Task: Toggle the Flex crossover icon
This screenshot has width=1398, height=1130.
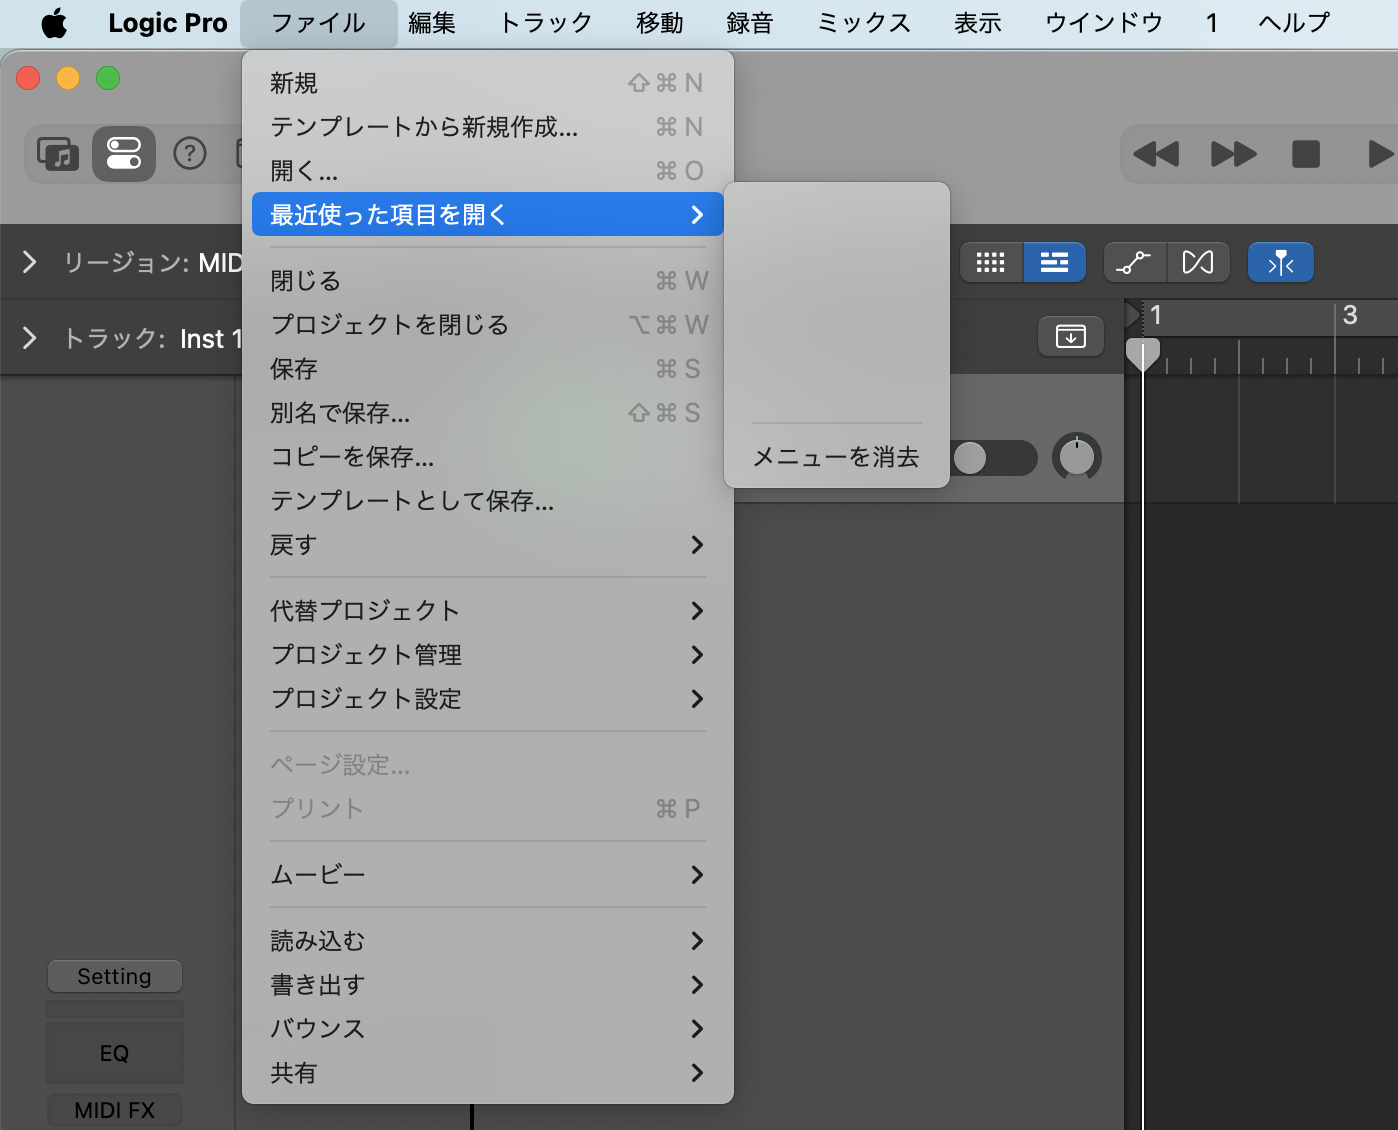Action: (x=1197, y=263)
